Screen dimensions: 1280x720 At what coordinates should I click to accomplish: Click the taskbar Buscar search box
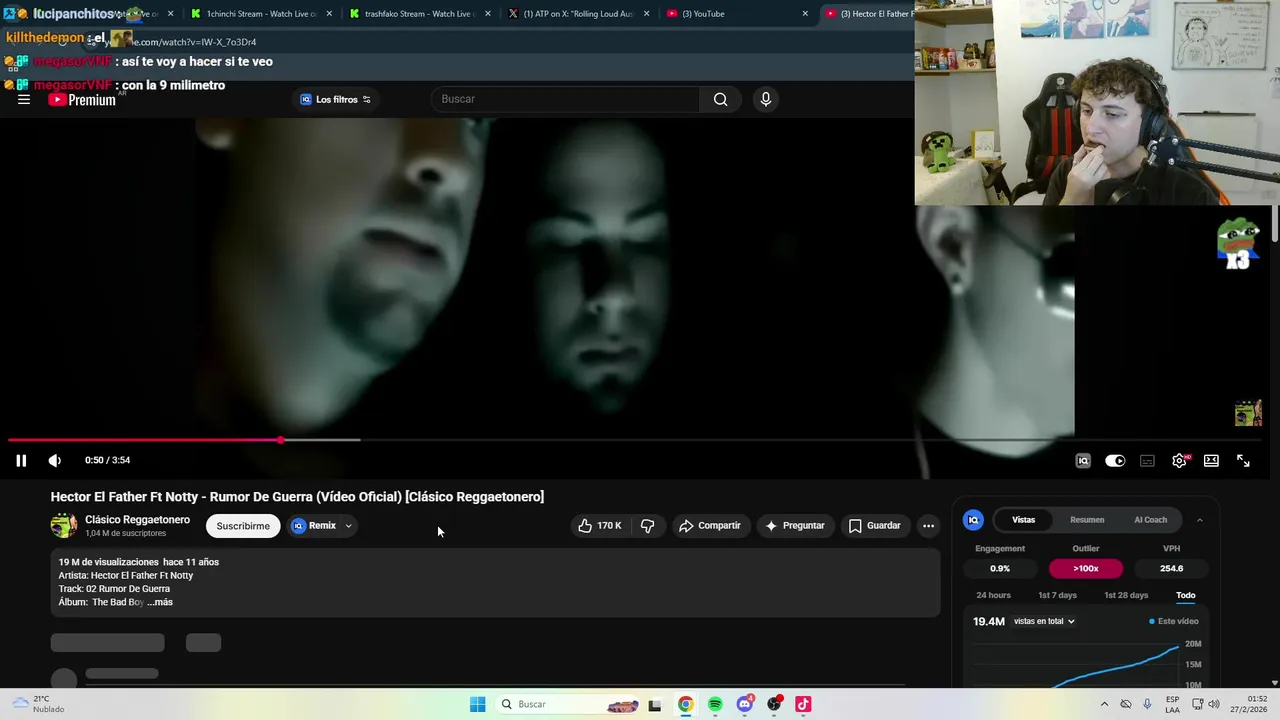point(567,704)
